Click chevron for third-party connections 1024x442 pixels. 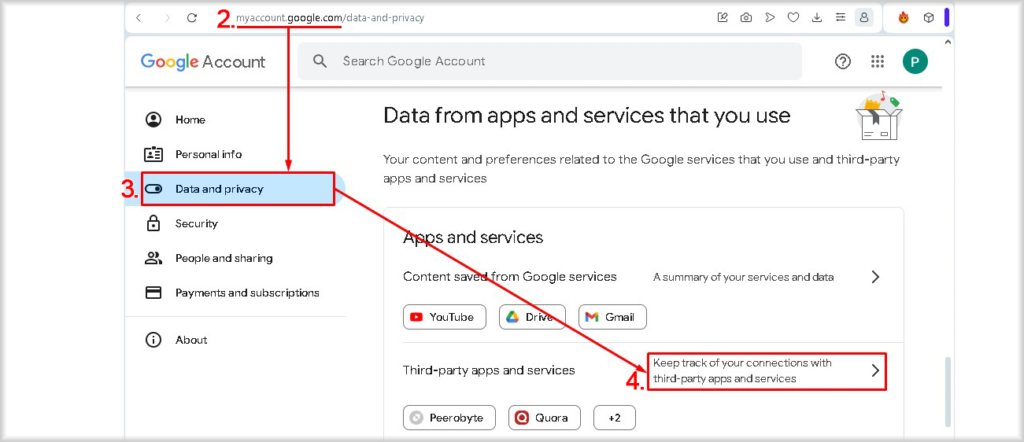876,371
